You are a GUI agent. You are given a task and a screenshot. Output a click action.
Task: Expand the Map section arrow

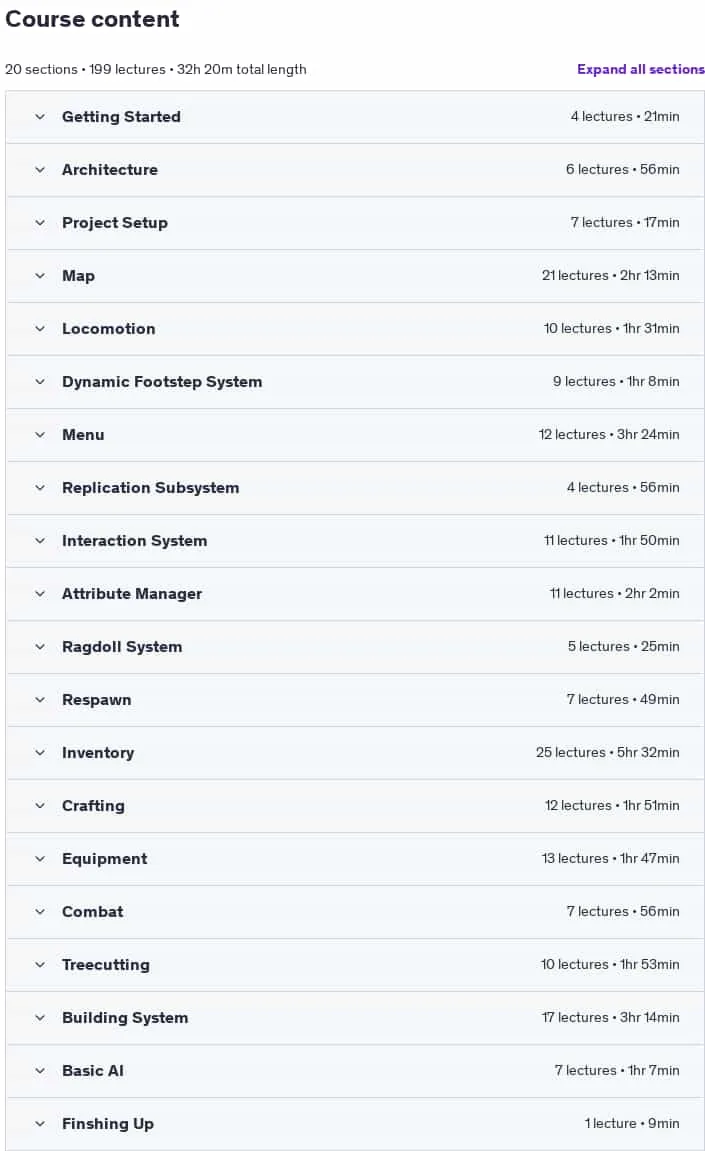[40, 276]
